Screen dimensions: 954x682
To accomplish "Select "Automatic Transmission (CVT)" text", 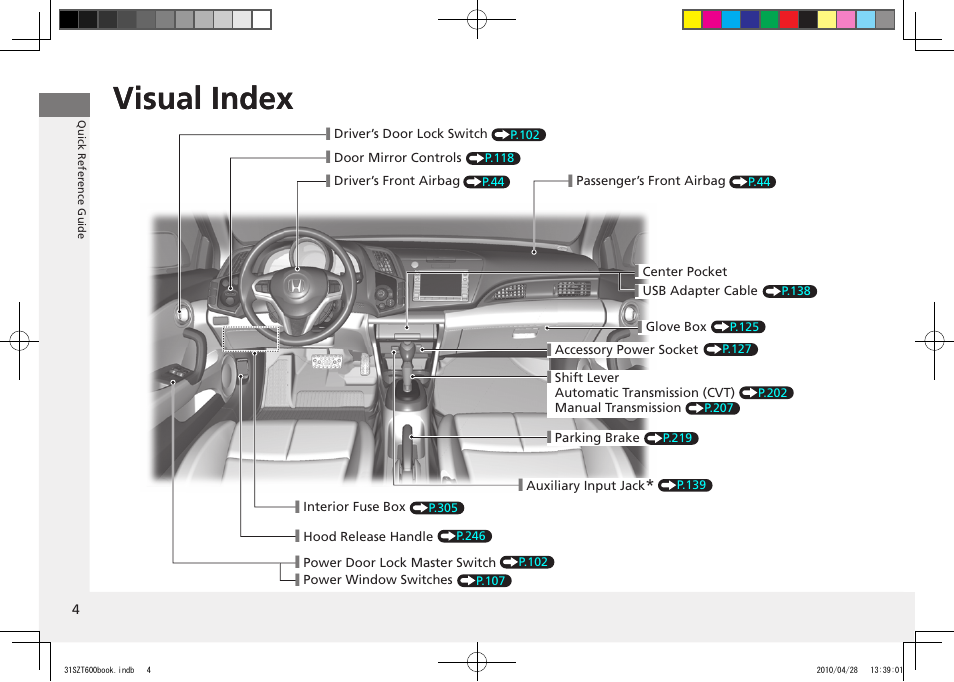I will click(x=644, y=393).
